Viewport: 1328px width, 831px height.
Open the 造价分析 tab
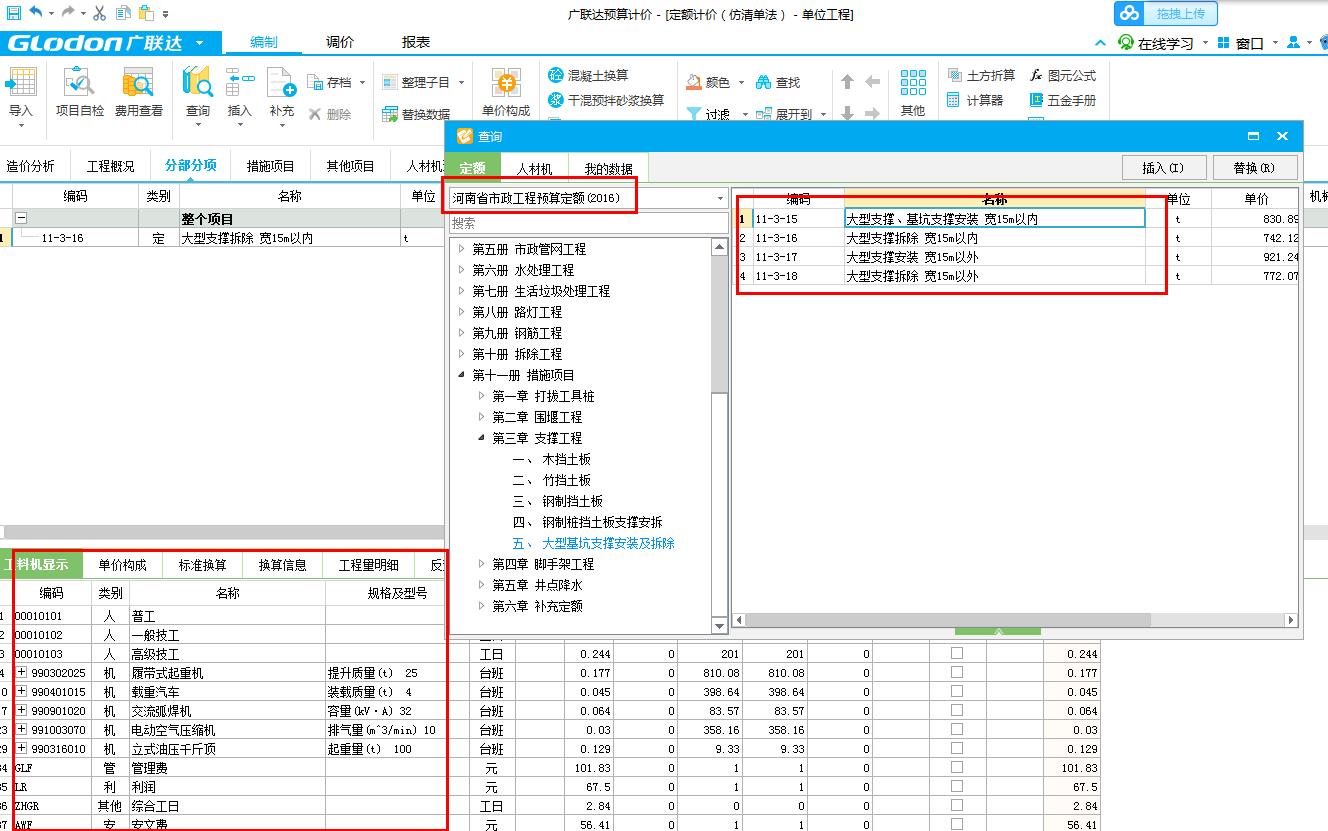coord(31,166)
